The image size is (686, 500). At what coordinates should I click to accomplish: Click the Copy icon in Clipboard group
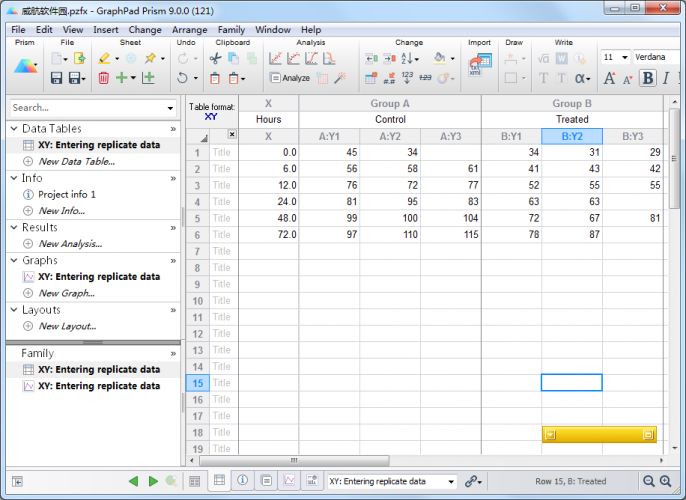[x=233, y=59]
